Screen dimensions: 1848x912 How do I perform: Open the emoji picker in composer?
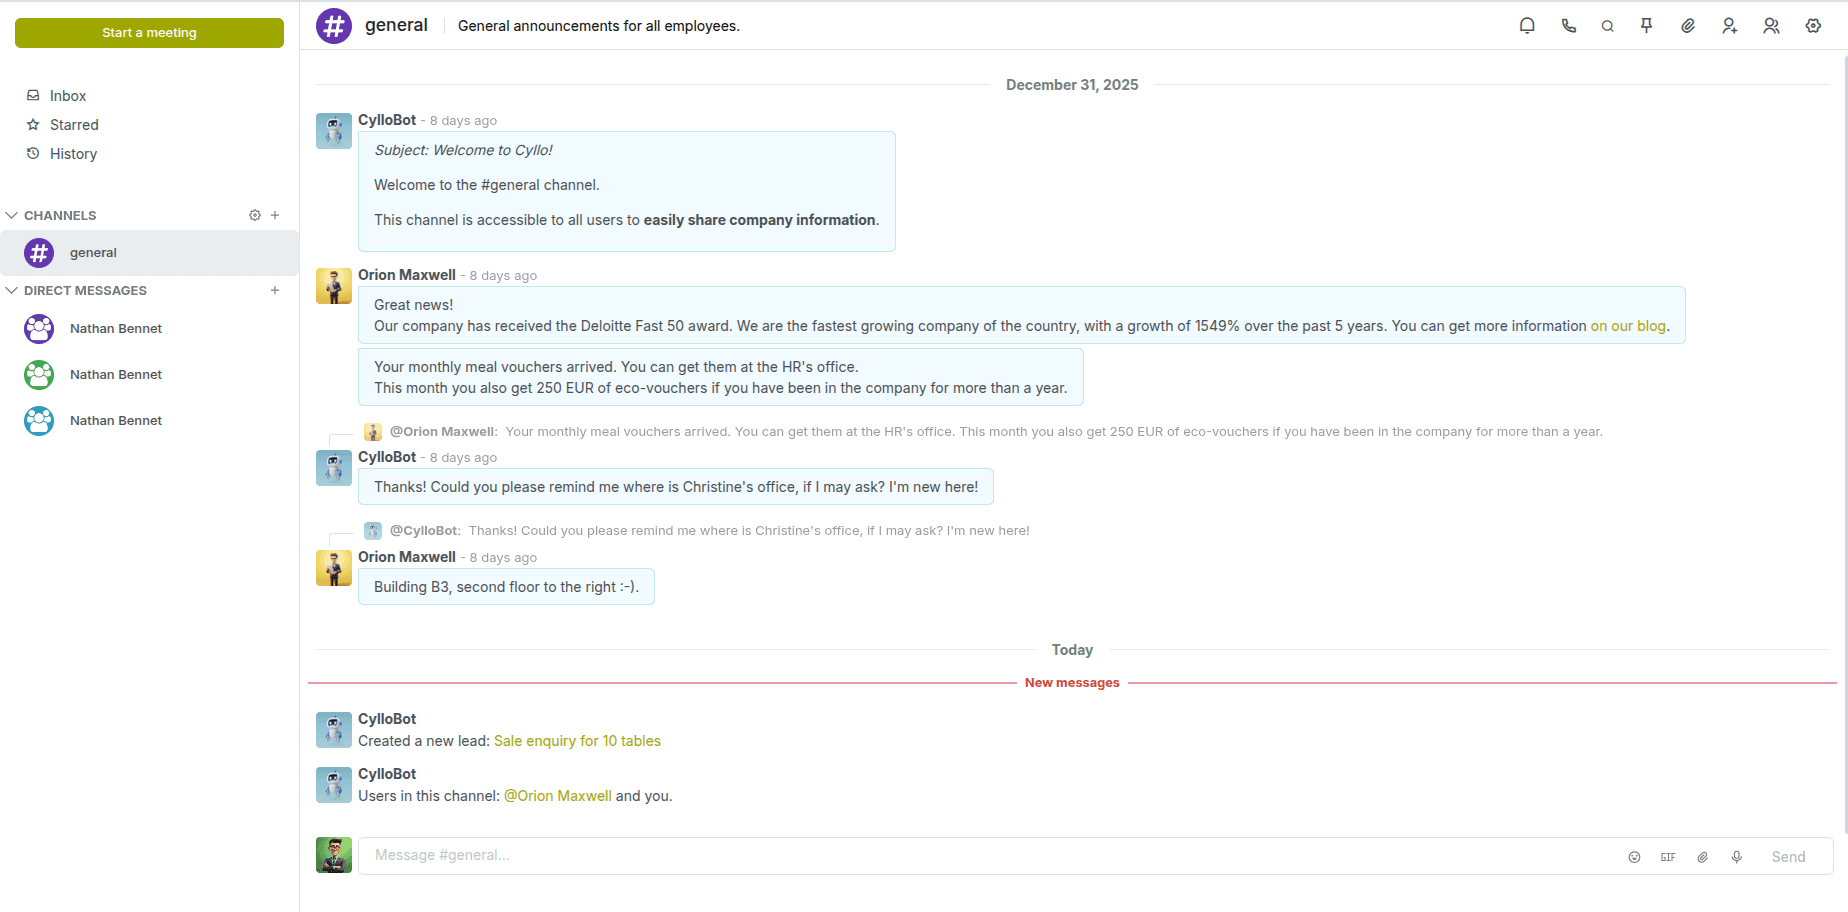click(x=1634, y=857)
